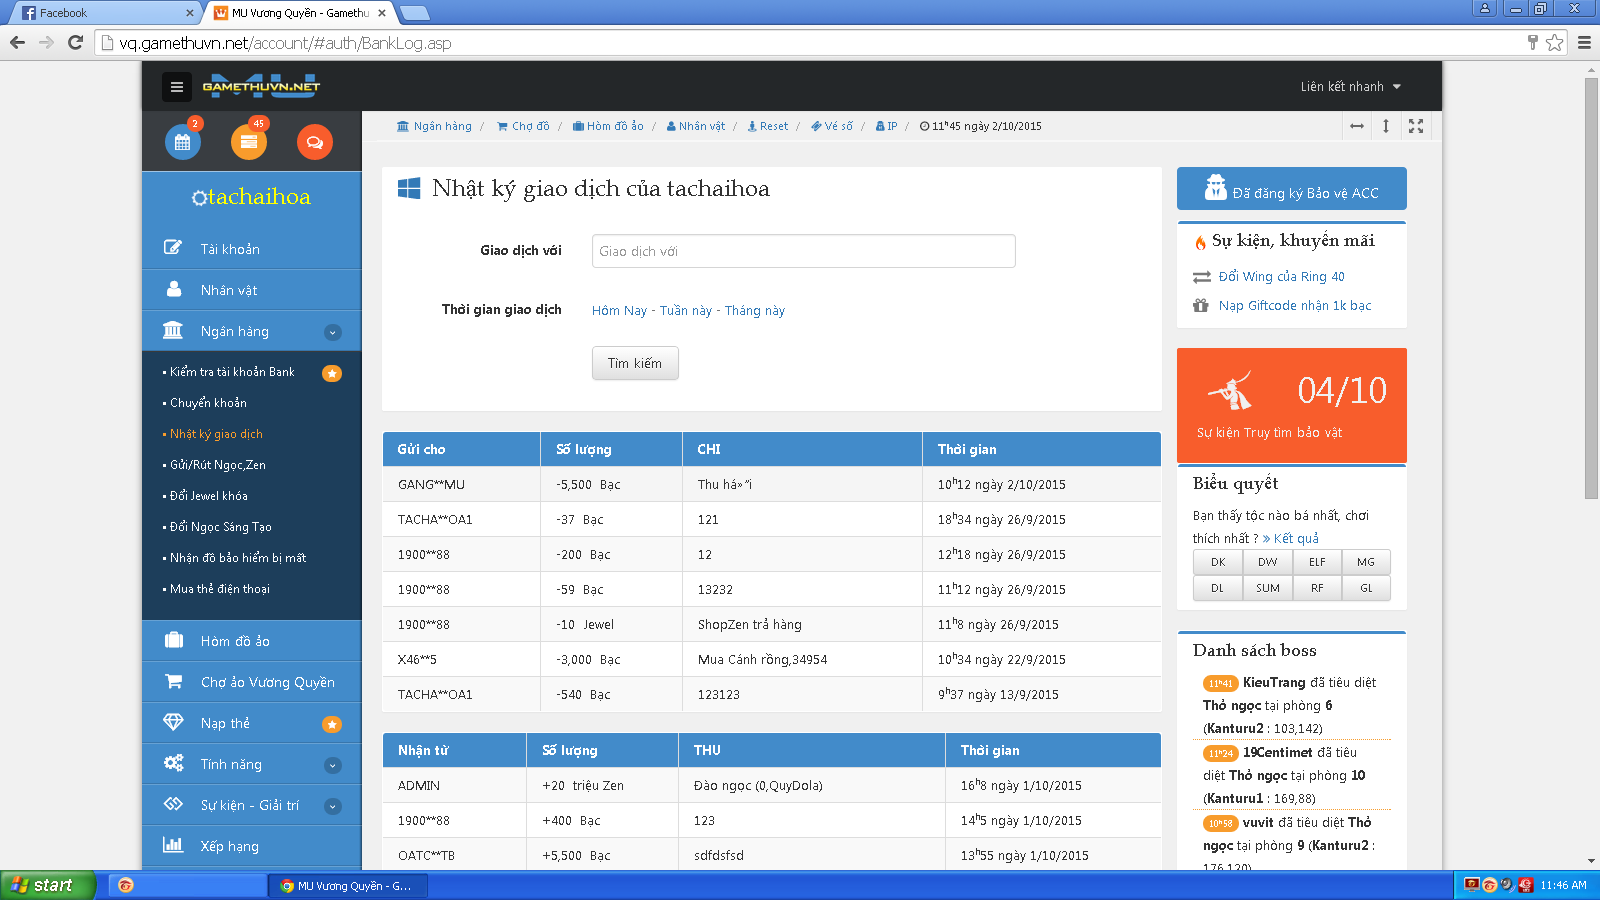This screenshot has width=1600, height=900.
Task: Open the calendar notifications icon
Action: [x=183, y=142]
